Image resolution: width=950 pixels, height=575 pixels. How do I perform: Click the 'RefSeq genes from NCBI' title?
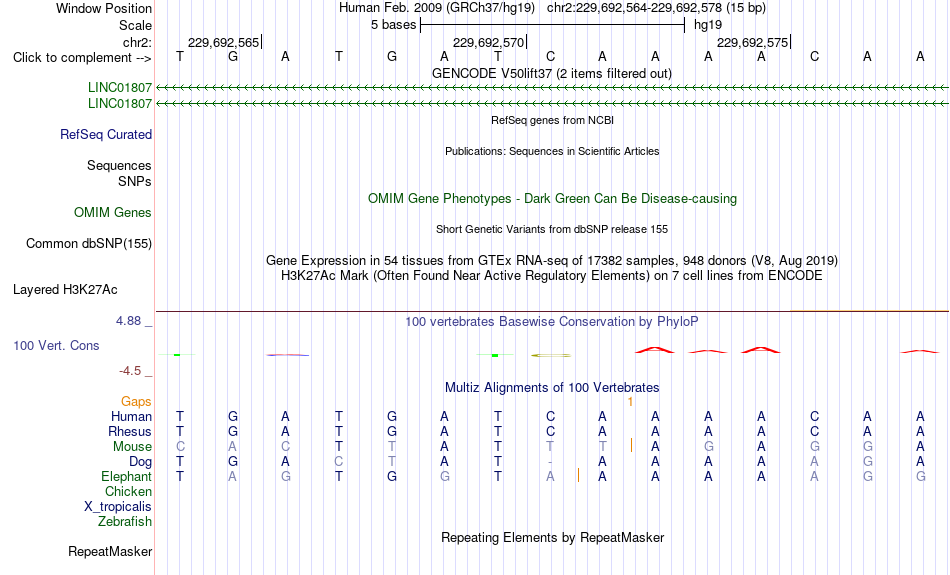click(x=552, y=120)
